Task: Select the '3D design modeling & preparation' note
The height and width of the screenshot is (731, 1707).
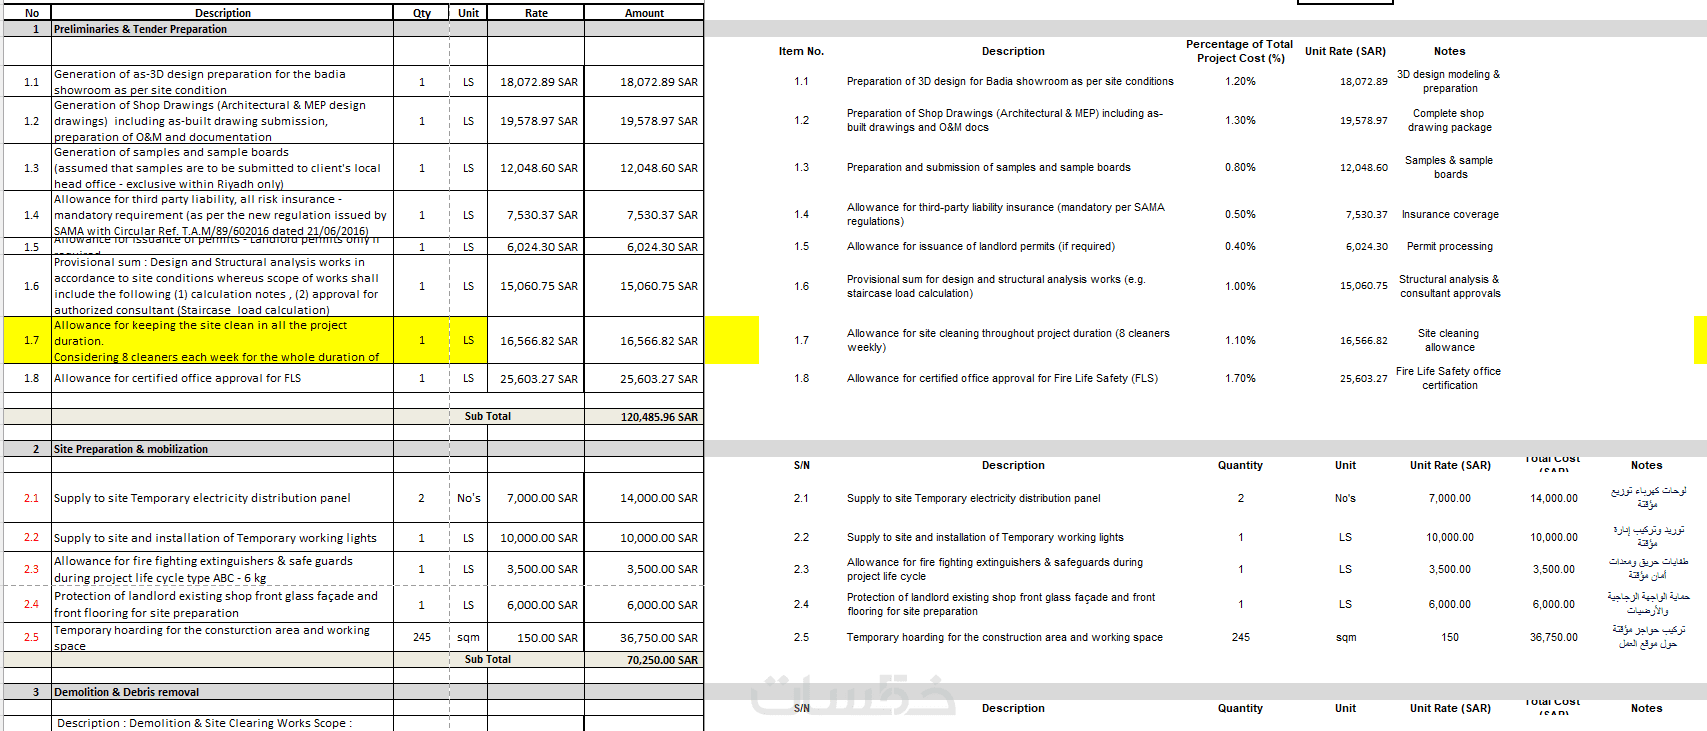Action: 1449,81
